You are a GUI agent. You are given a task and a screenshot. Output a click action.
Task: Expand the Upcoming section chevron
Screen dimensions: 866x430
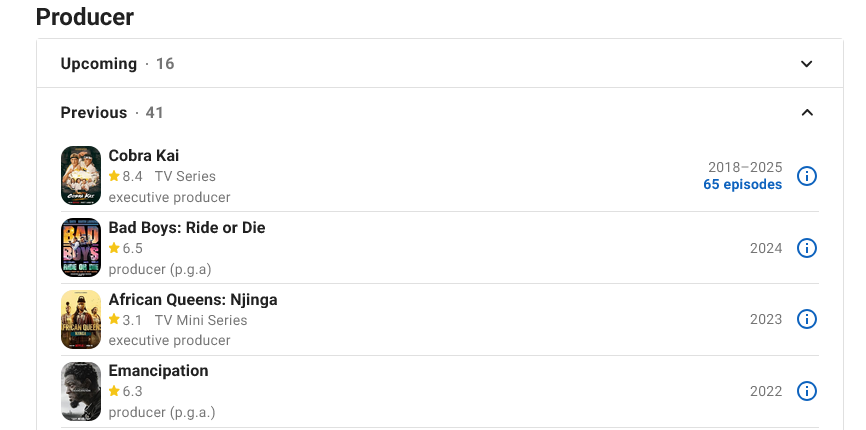(806, 63)
